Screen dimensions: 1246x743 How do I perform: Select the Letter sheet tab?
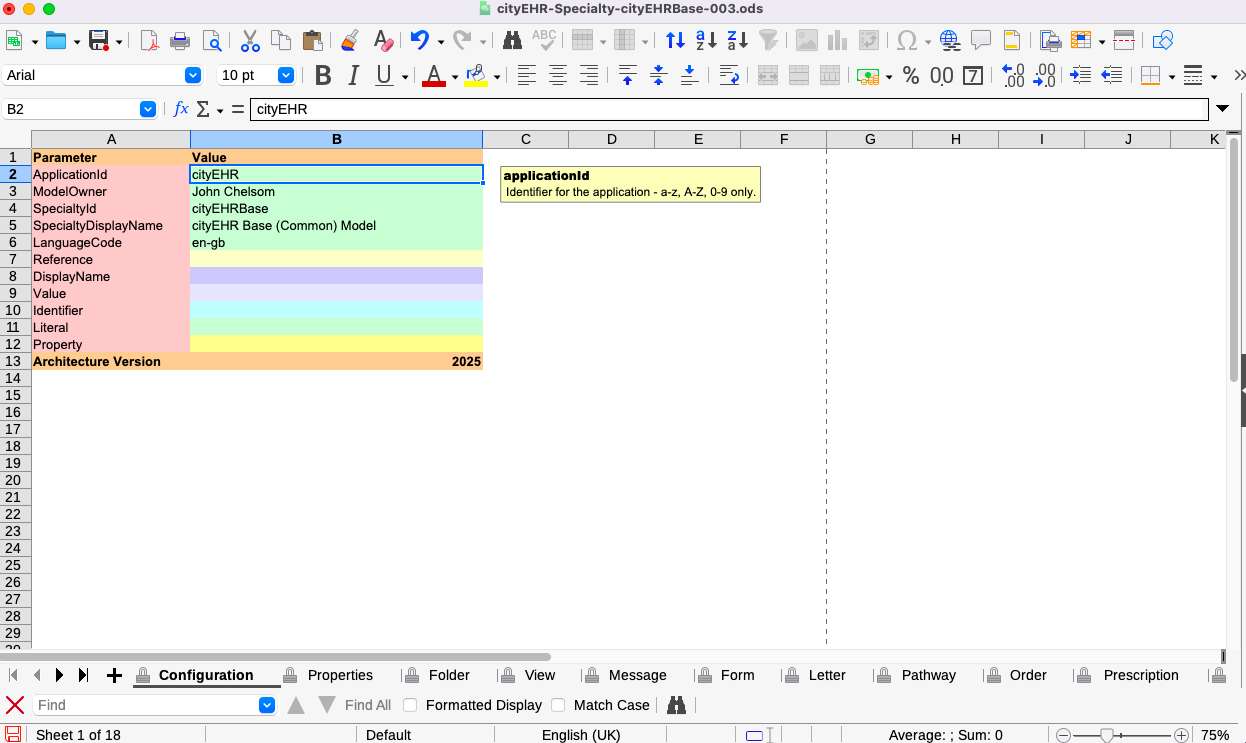click(827, 675)
